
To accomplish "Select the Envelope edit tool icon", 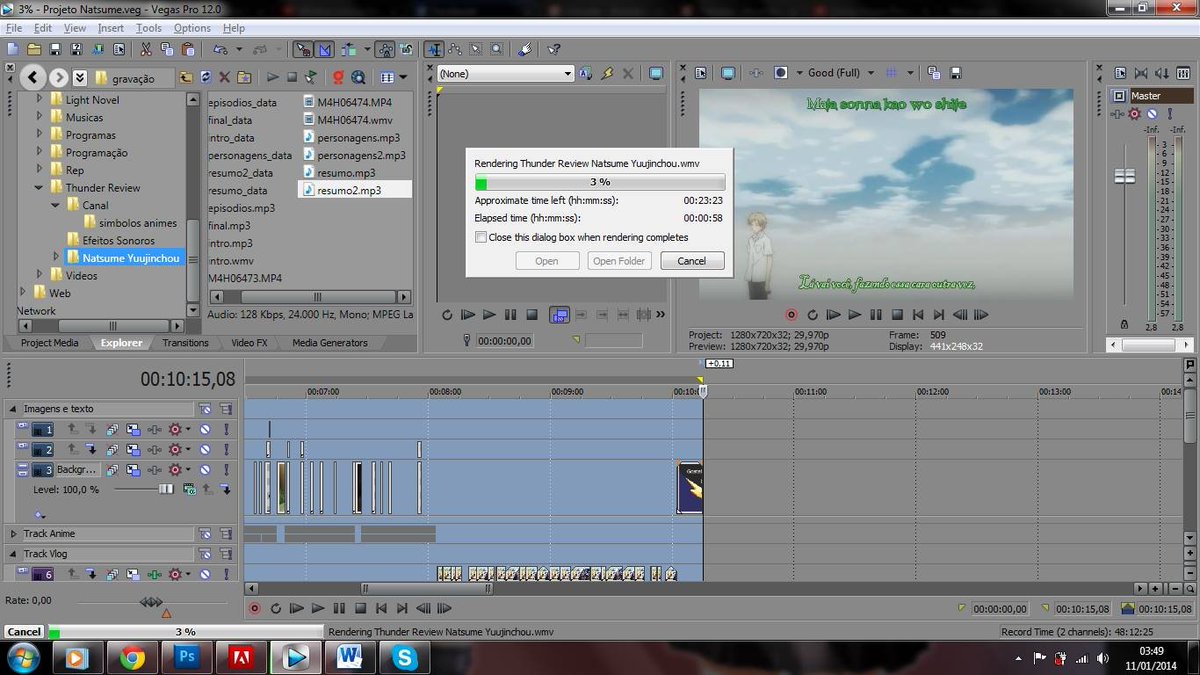I will (454, 48).
